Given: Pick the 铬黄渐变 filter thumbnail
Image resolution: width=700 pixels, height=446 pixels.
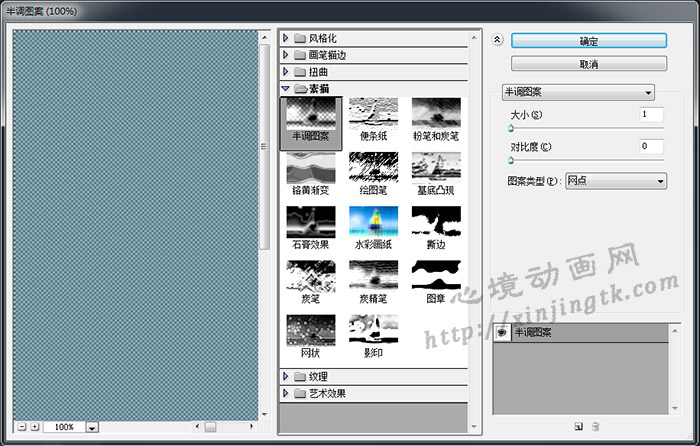Looking at the screenshot, I should [310, 173].
